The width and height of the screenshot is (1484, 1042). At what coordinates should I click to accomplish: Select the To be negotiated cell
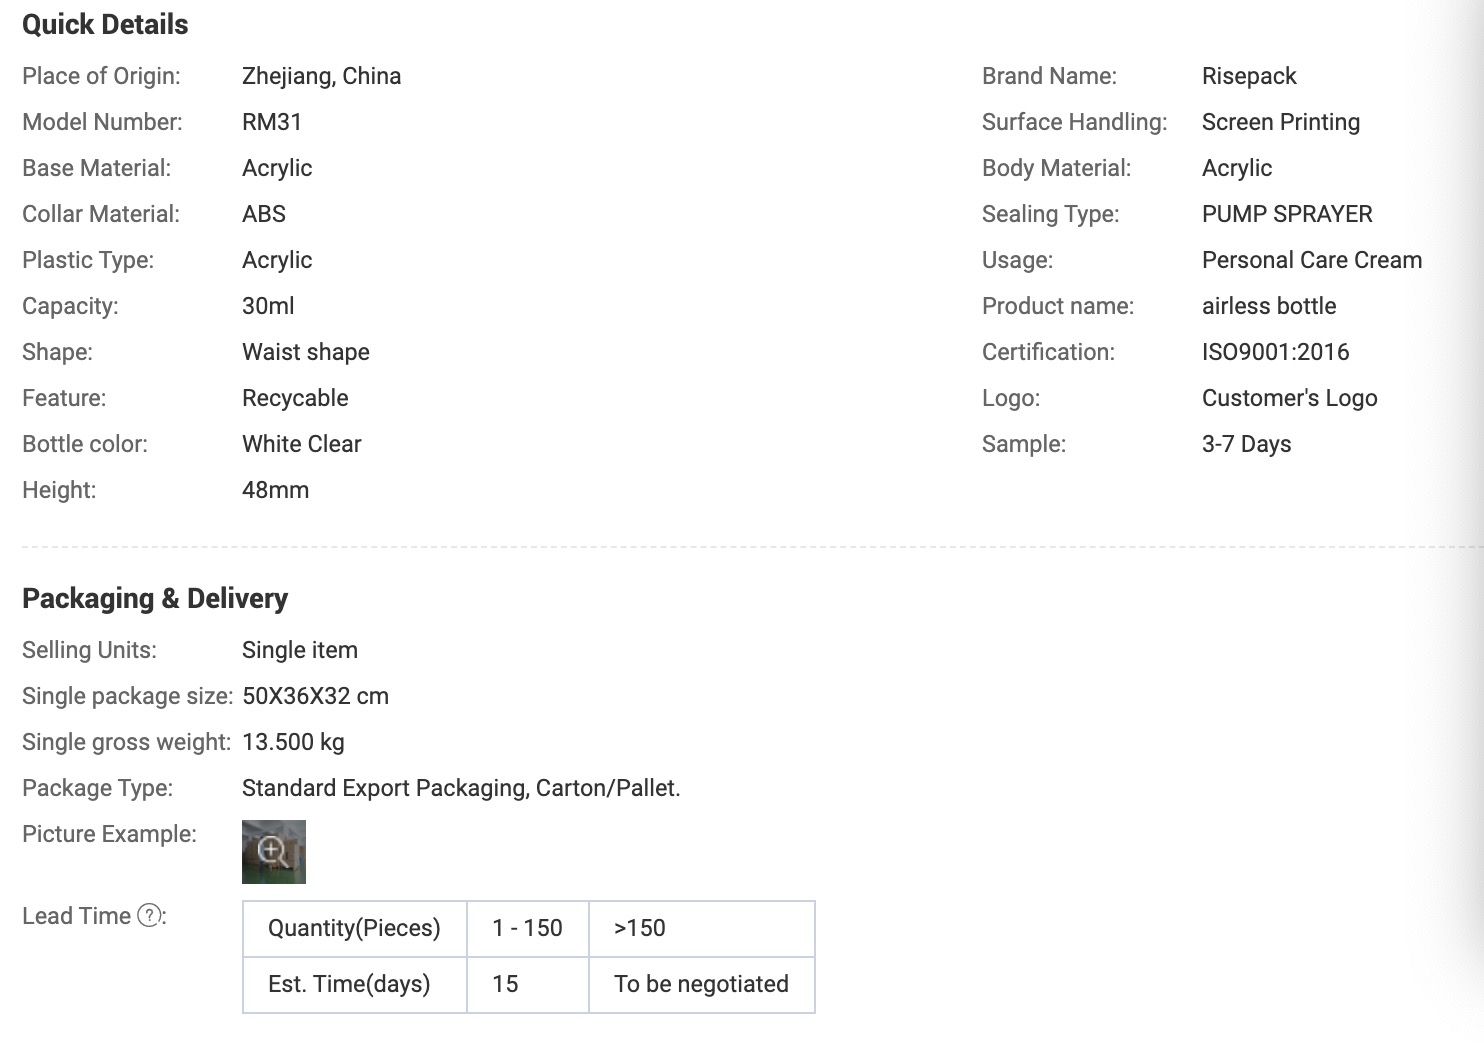(x=702, y=985)
